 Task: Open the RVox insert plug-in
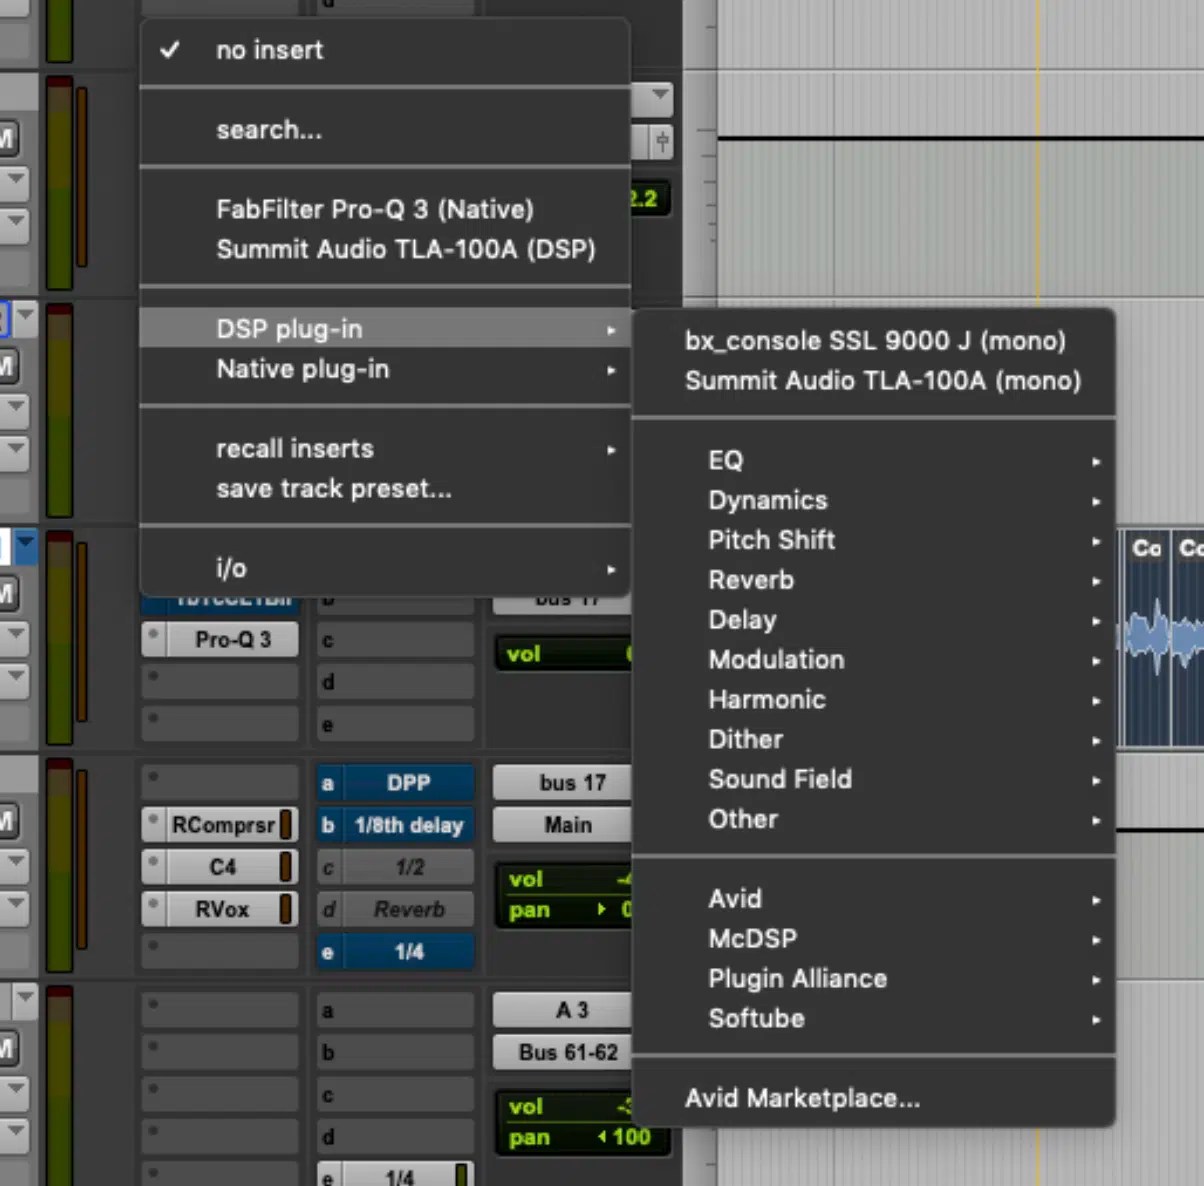pyautogui.click(x=223, y=909)
